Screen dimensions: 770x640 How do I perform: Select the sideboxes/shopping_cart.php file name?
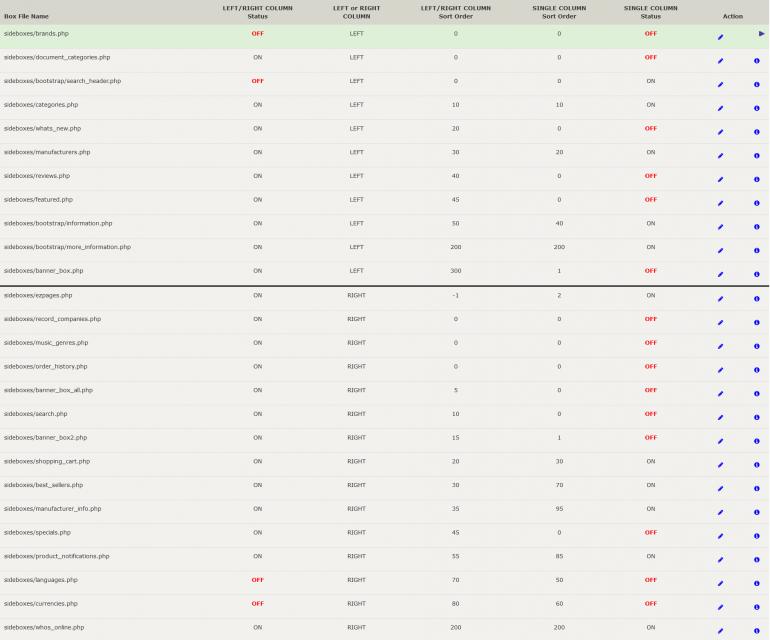click(47, 461)
